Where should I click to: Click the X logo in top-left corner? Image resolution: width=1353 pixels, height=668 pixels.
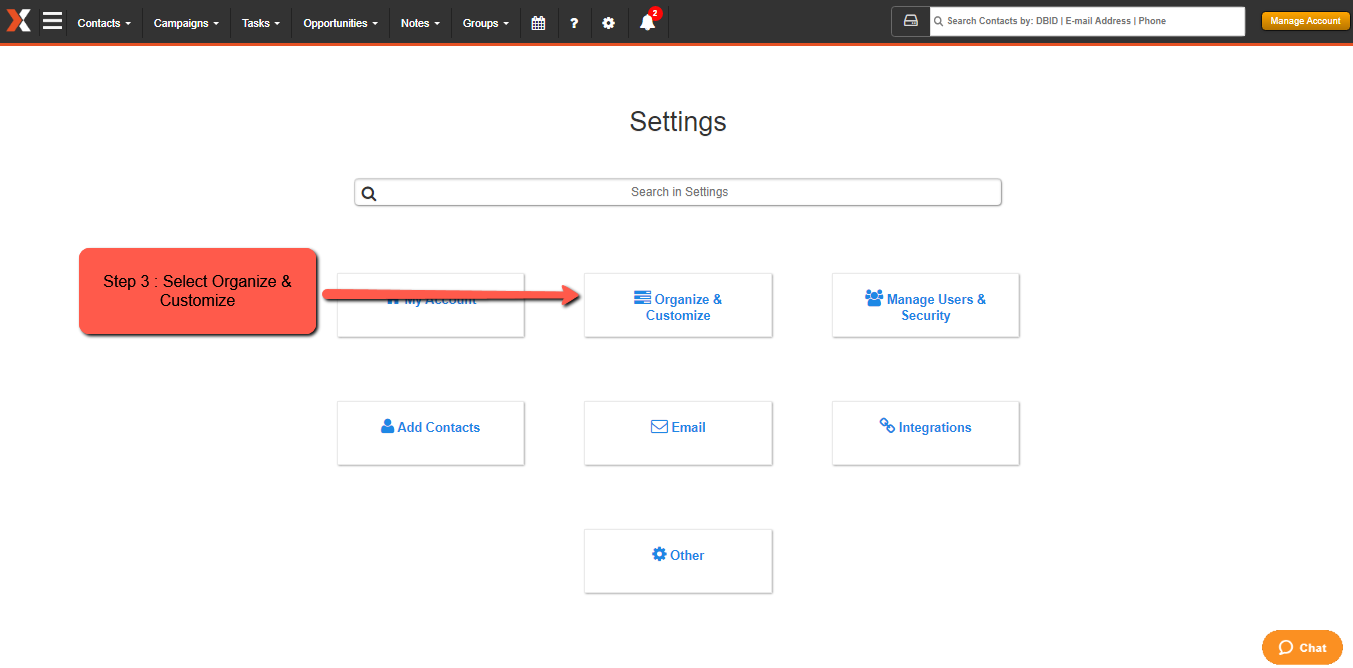point(19,21)
